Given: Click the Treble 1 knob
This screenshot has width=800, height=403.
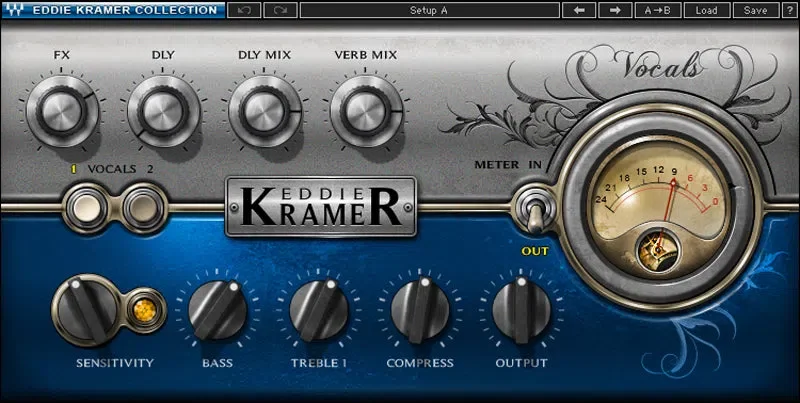Looking at the screenshot, I should click(319, 310).
